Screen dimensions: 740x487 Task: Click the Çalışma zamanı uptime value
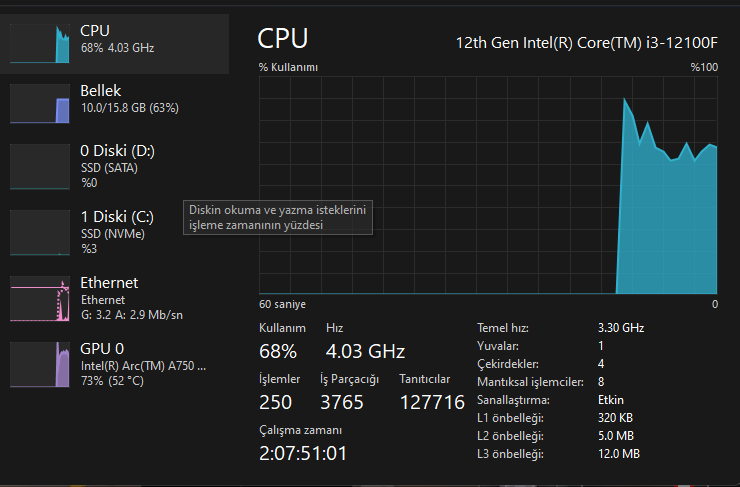[303, 453]
